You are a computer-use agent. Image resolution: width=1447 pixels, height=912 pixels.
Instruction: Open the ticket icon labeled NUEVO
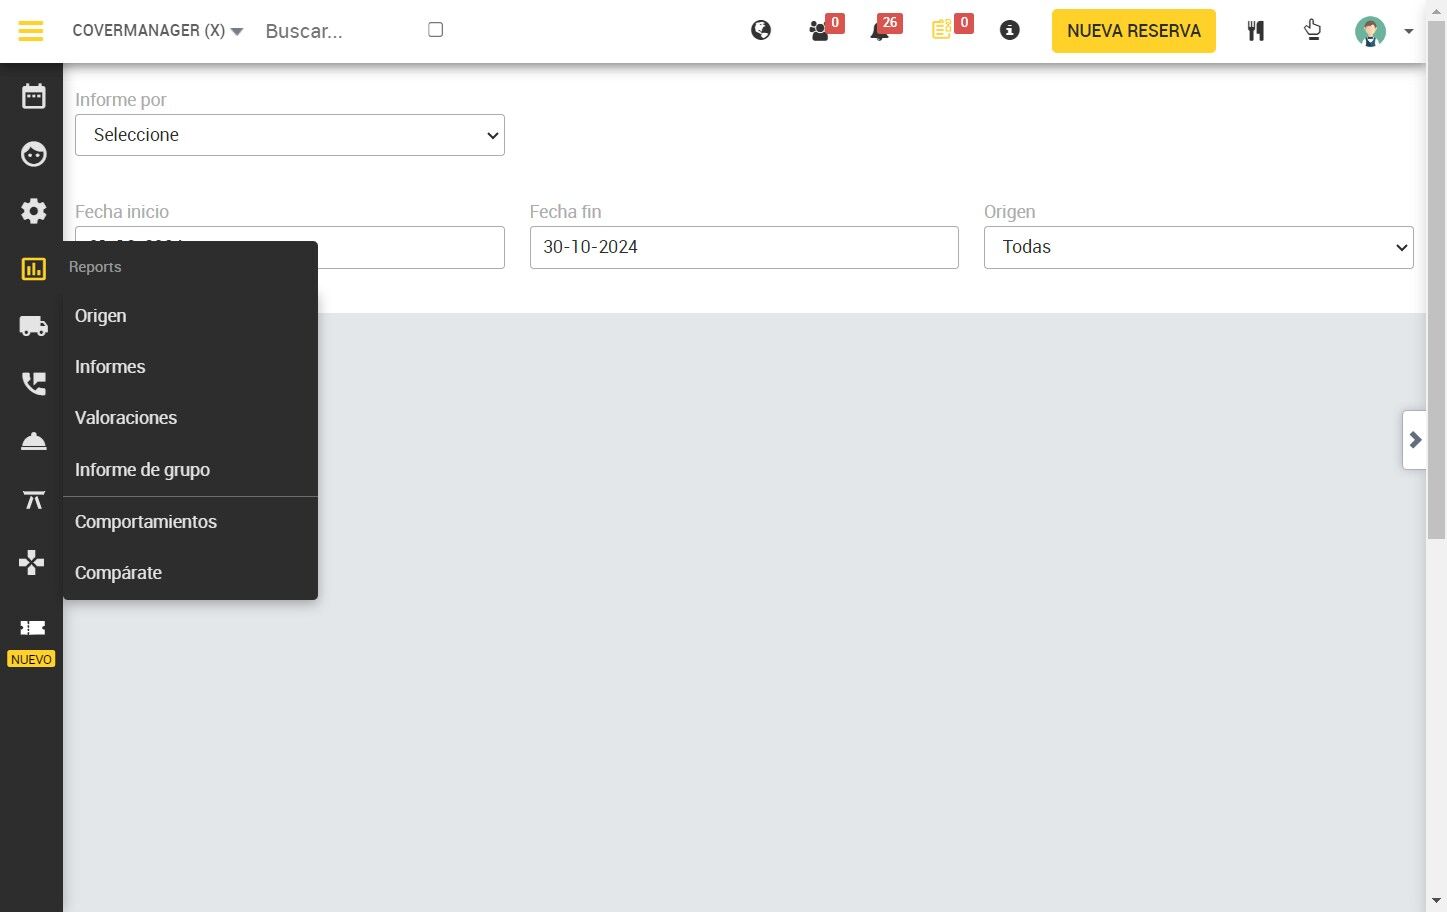(33, 628)
